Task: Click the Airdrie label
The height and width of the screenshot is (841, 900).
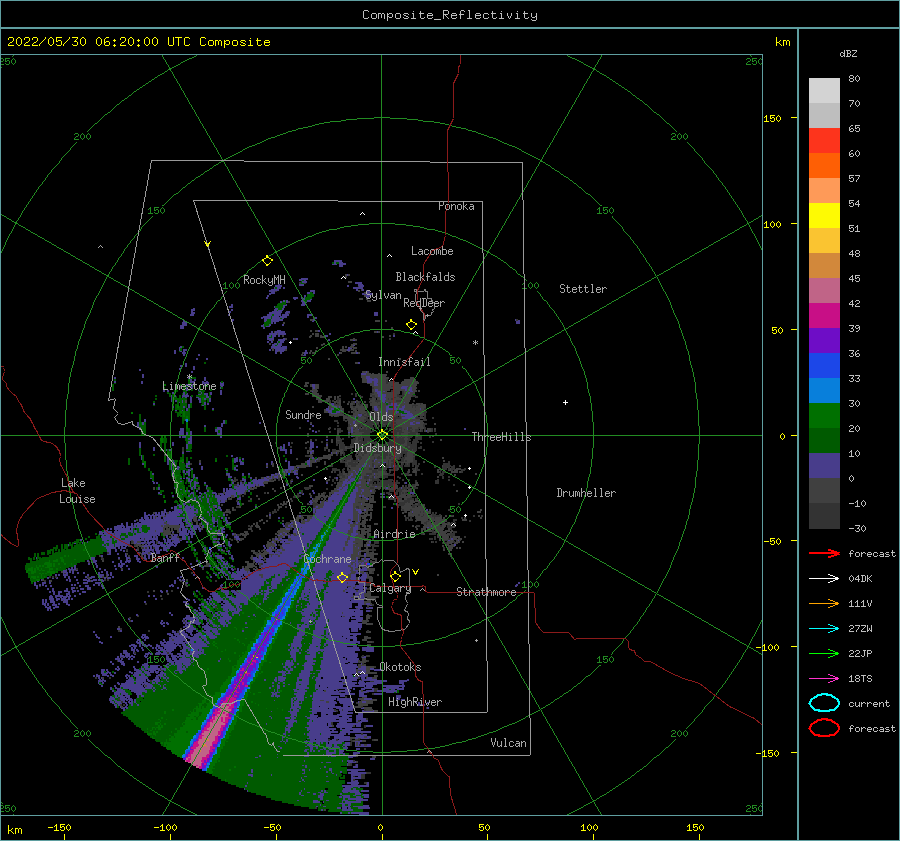Action: tap(394, 534)
